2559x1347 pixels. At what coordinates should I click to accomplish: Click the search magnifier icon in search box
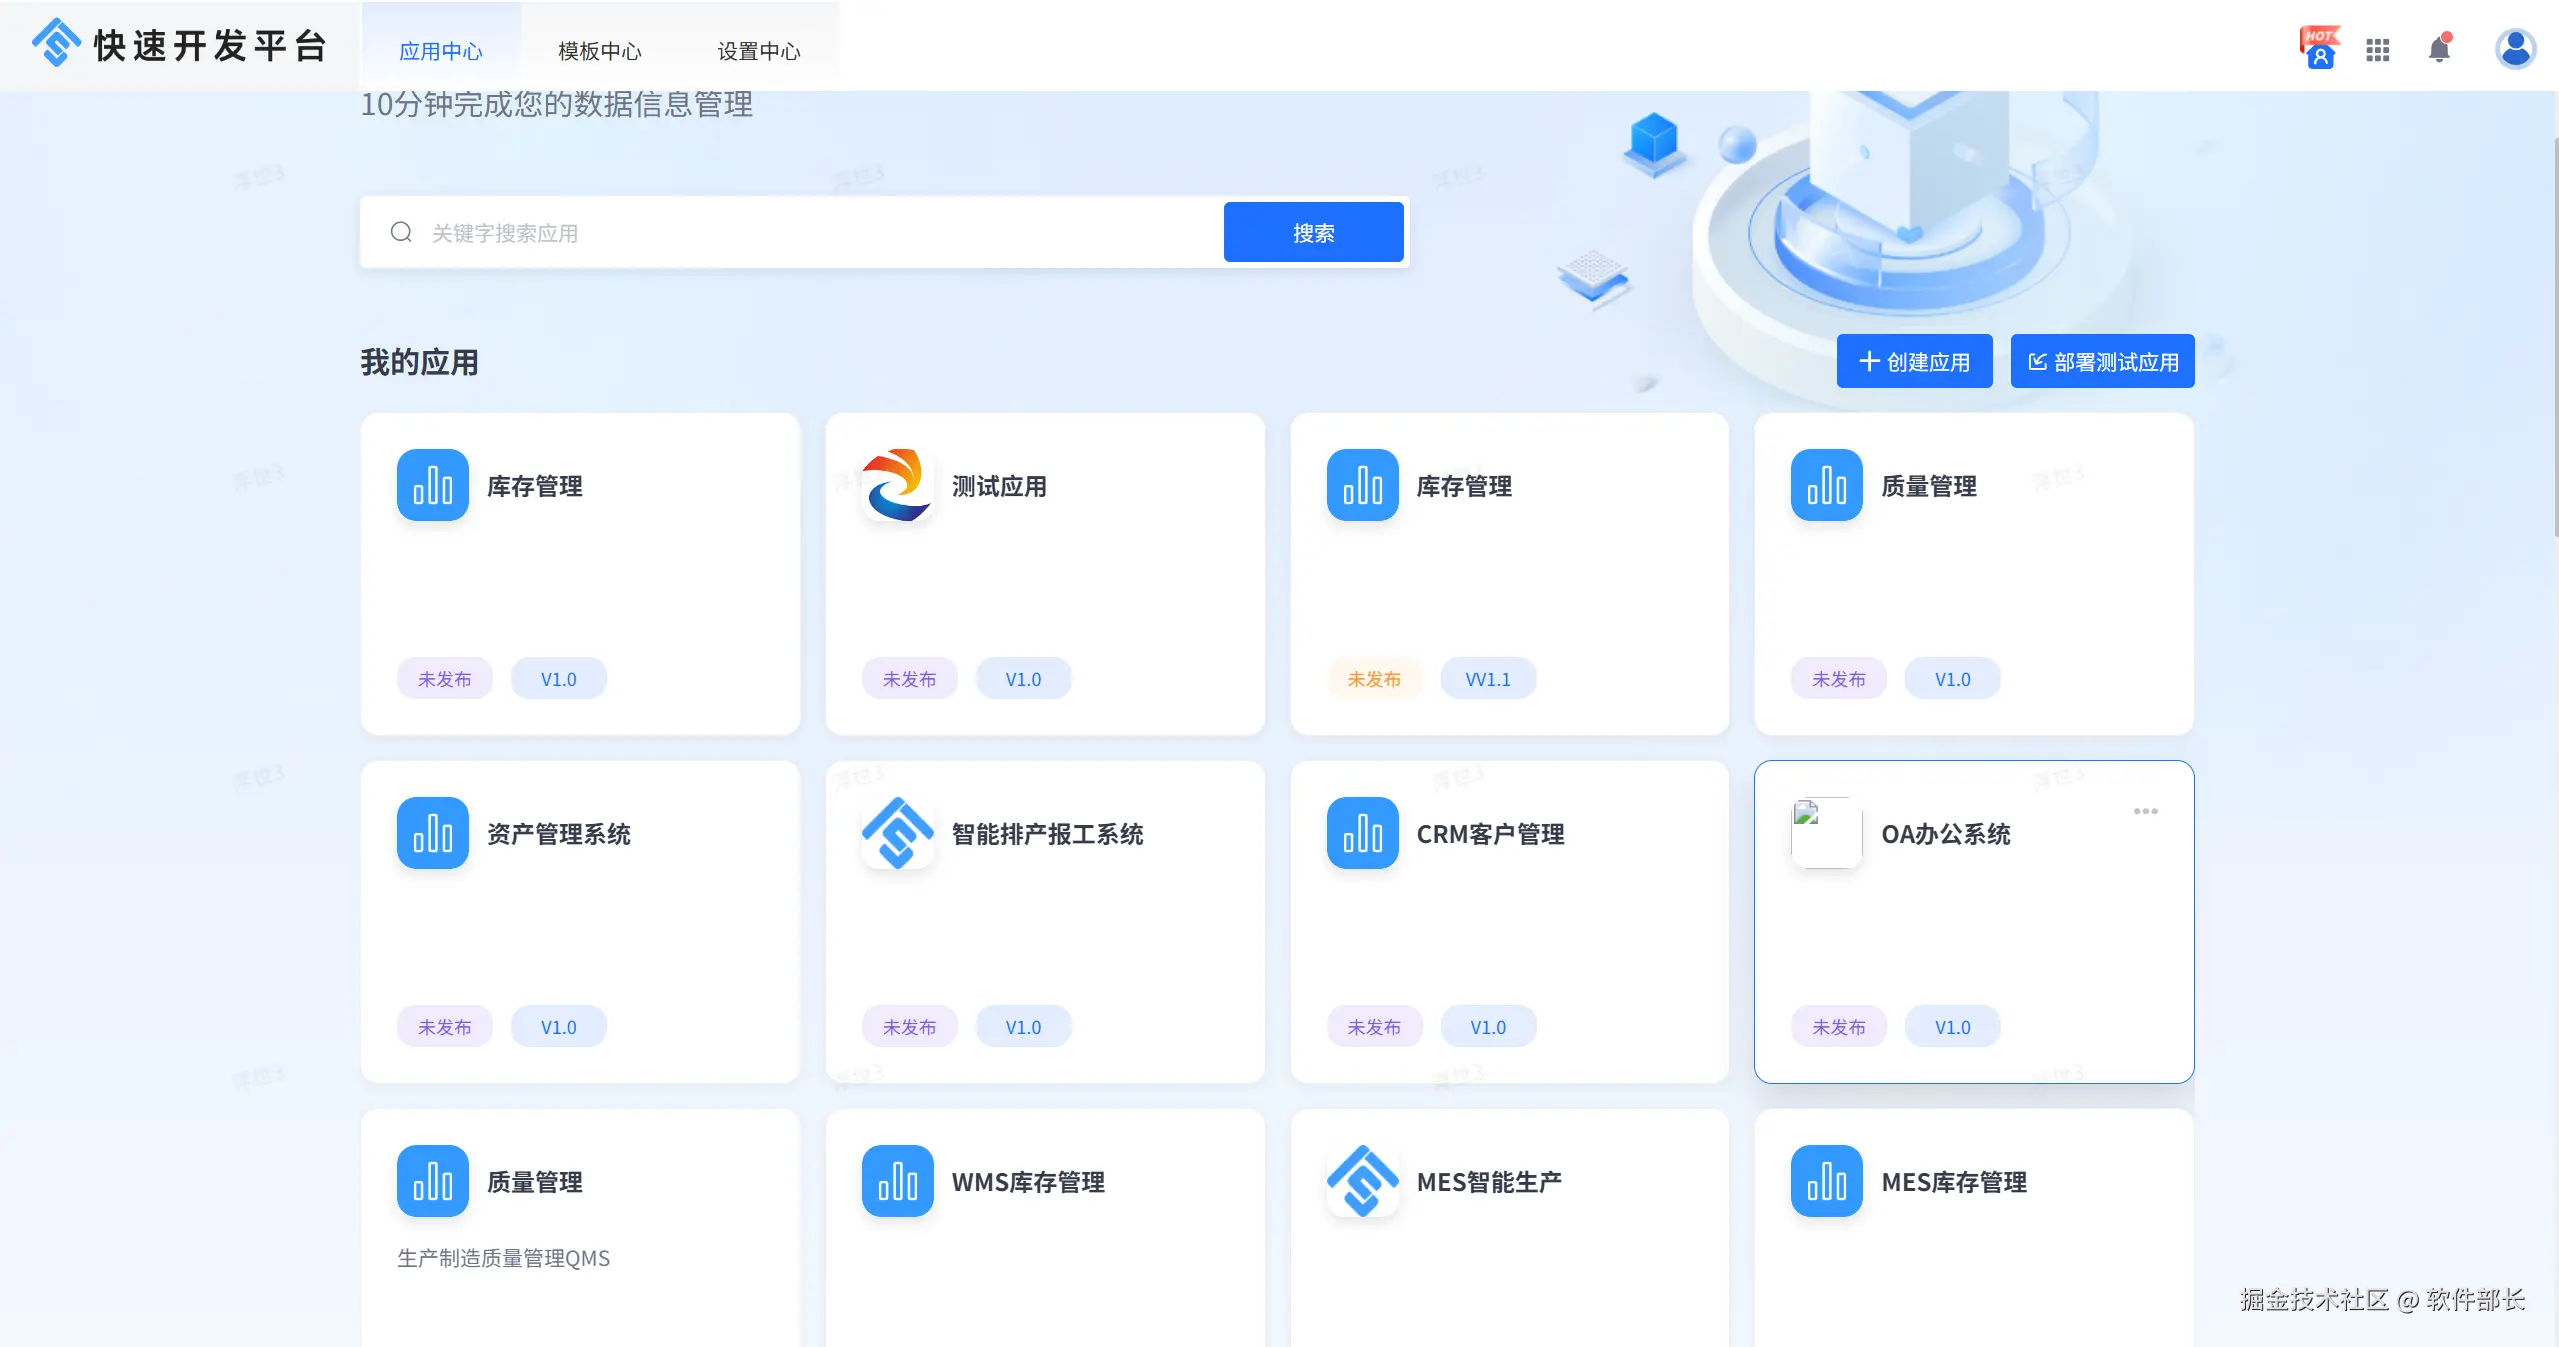(x=401, y=232)
